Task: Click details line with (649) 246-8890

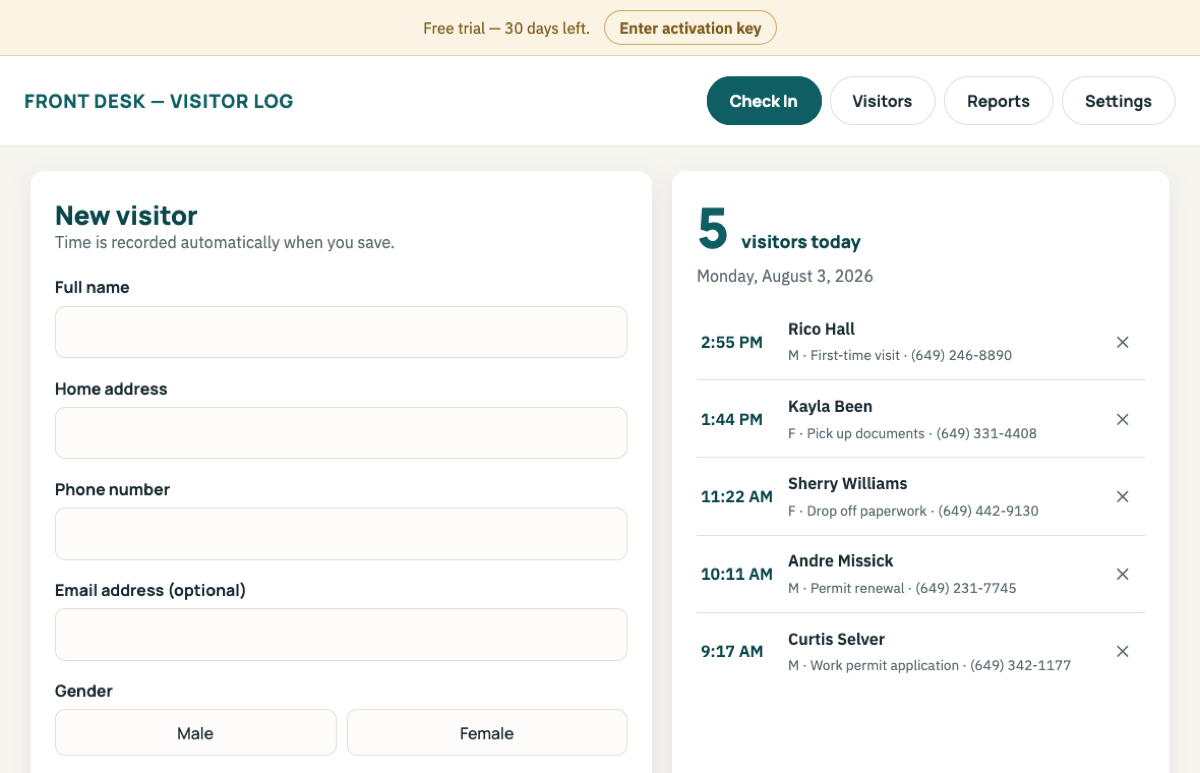Action: click(900, 355)
